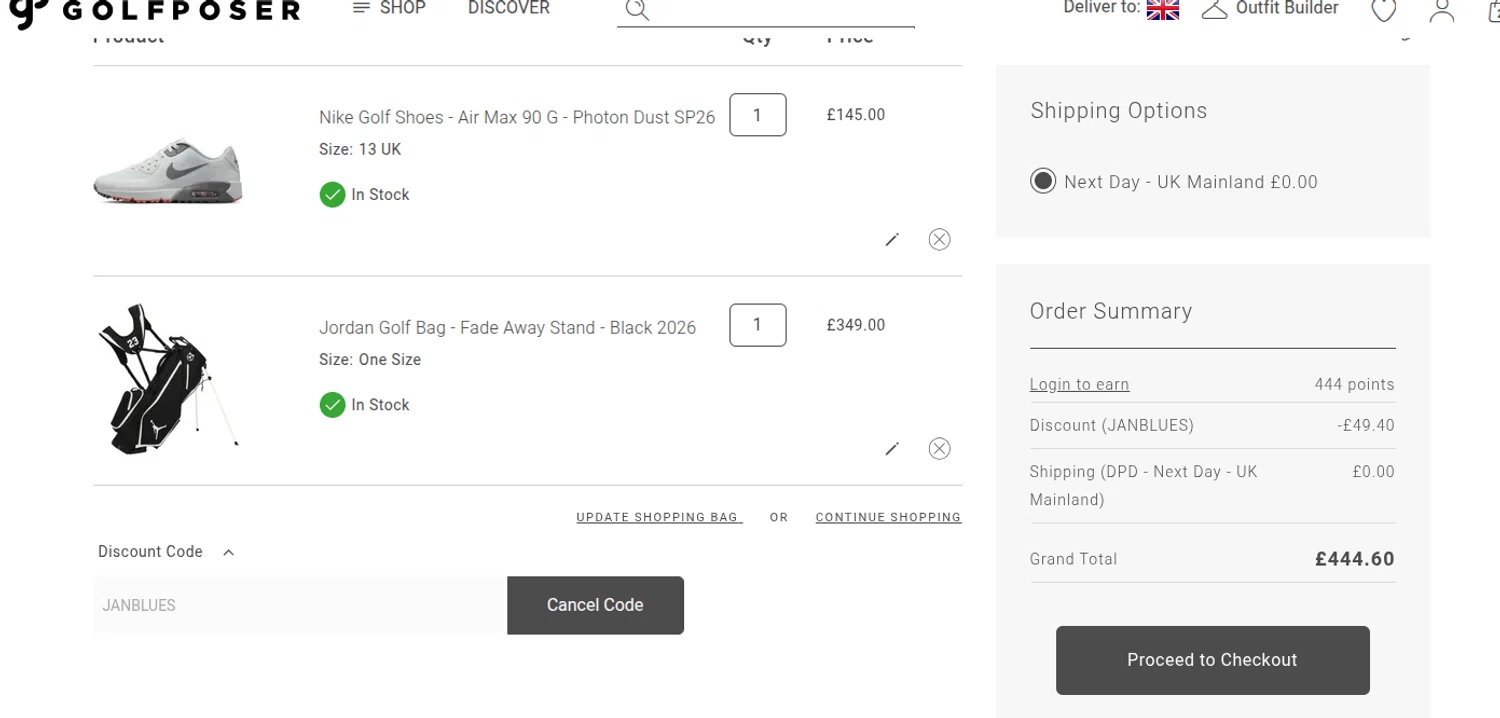1500x718 pixels.
Task: Edit the Jordan Golf Bag item
Action: [x=892, y=449]
